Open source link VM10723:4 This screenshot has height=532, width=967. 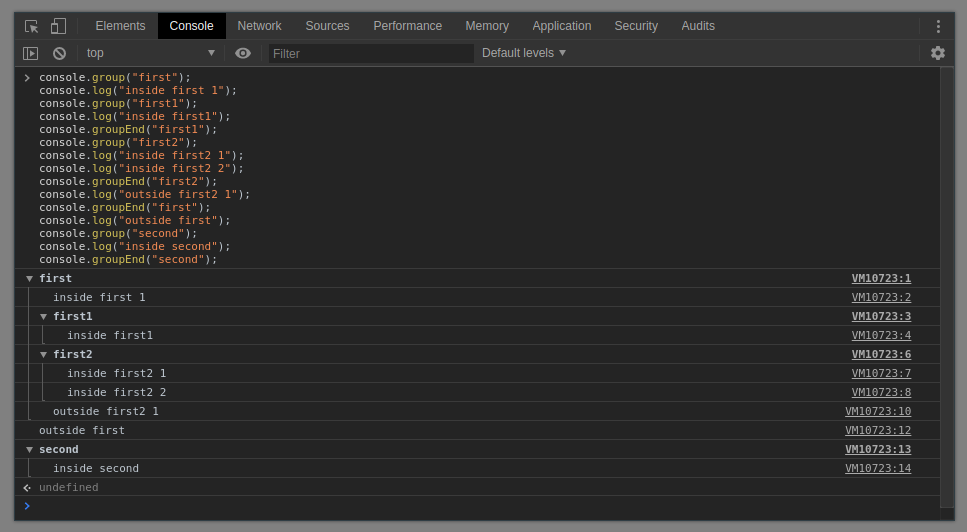881,336
